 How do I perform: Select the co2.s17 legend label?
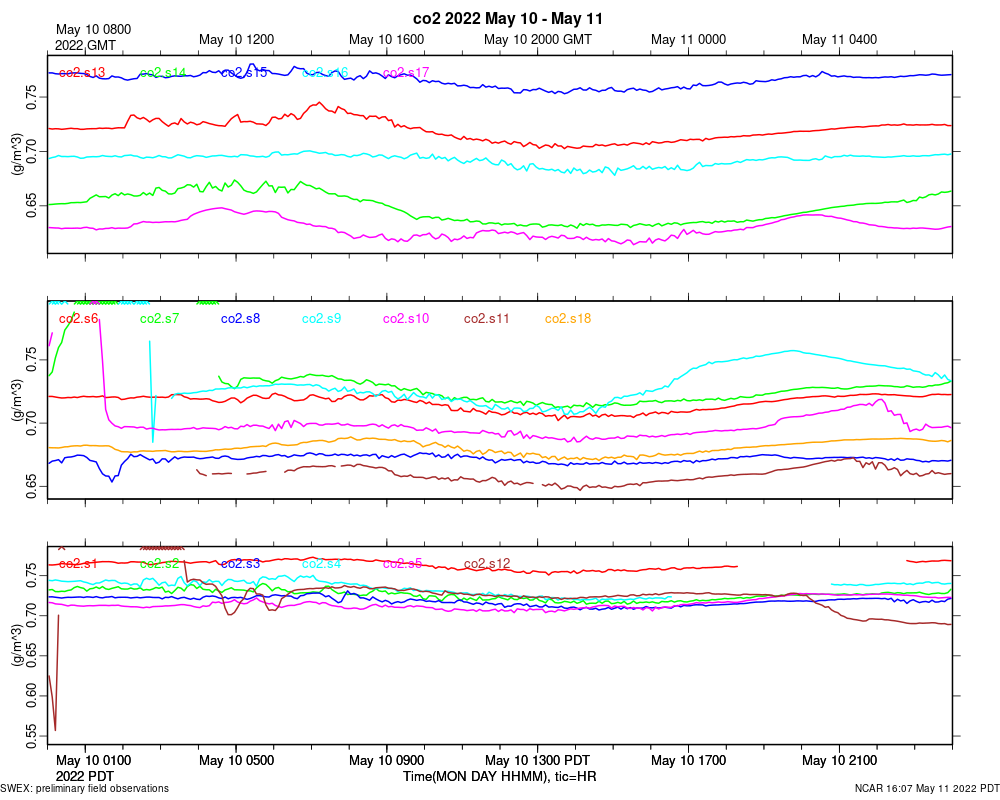point(406,73)
